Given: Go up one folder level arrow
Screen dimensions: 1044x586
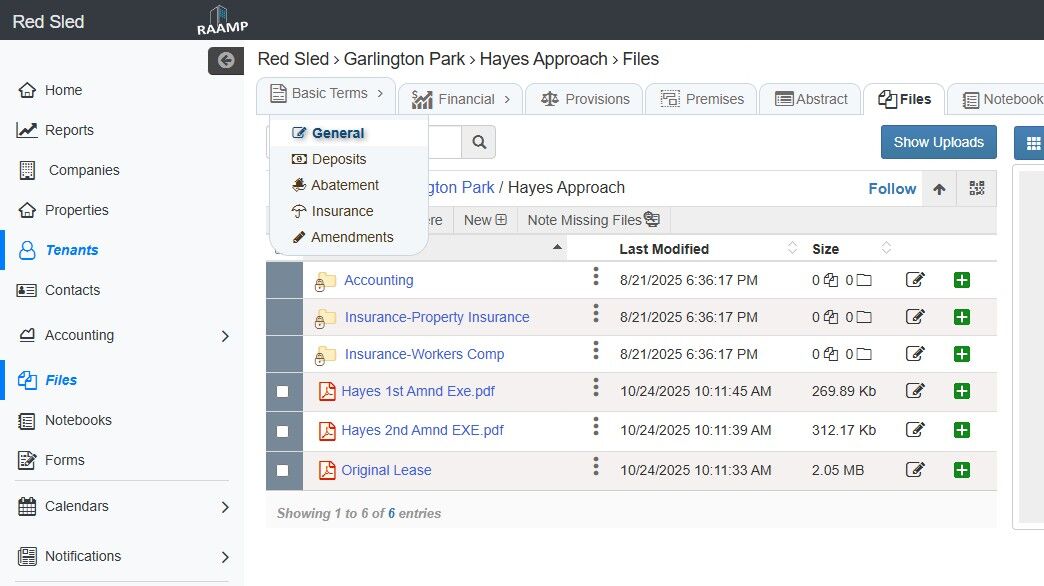Looking at the screenshot, I should (x=939, y=189).
